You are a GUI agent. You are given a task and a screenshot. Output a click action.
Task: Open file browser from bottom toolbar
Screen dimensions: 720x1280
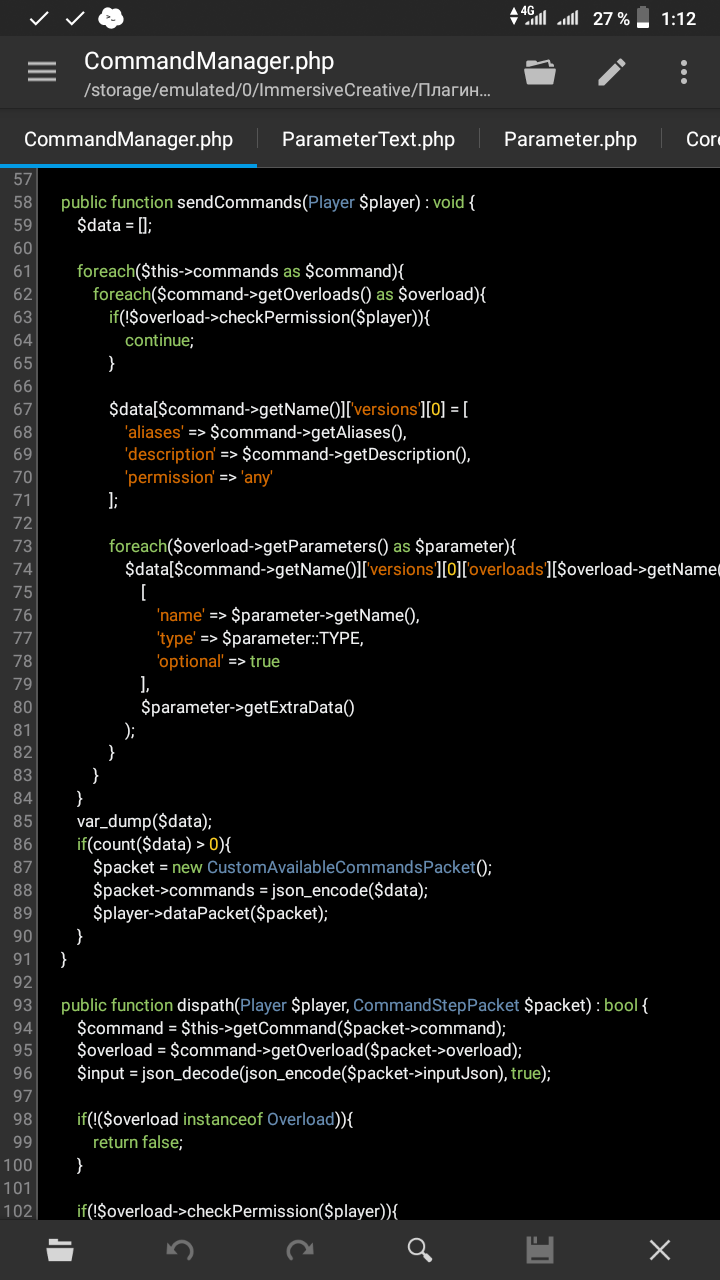pos(60,1249)
